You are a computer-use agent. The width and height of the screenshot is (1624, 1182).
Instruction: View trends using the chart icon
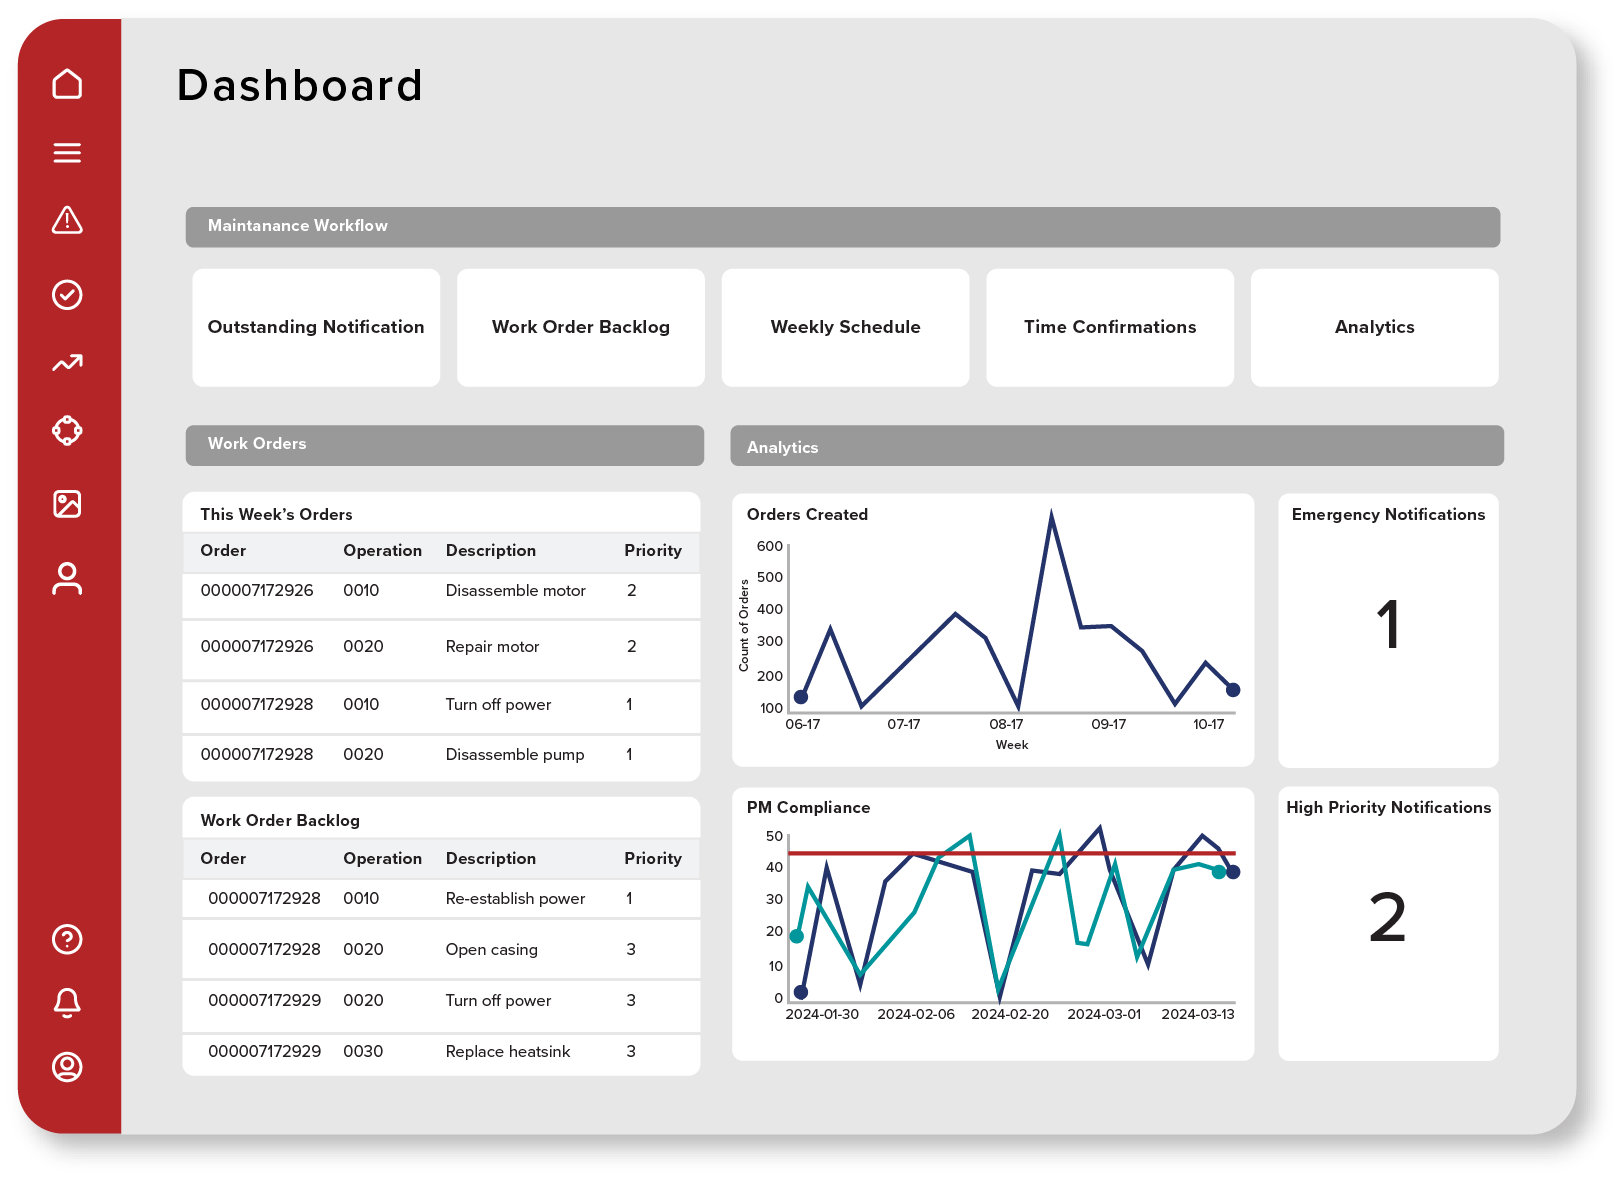coord(67,363)
